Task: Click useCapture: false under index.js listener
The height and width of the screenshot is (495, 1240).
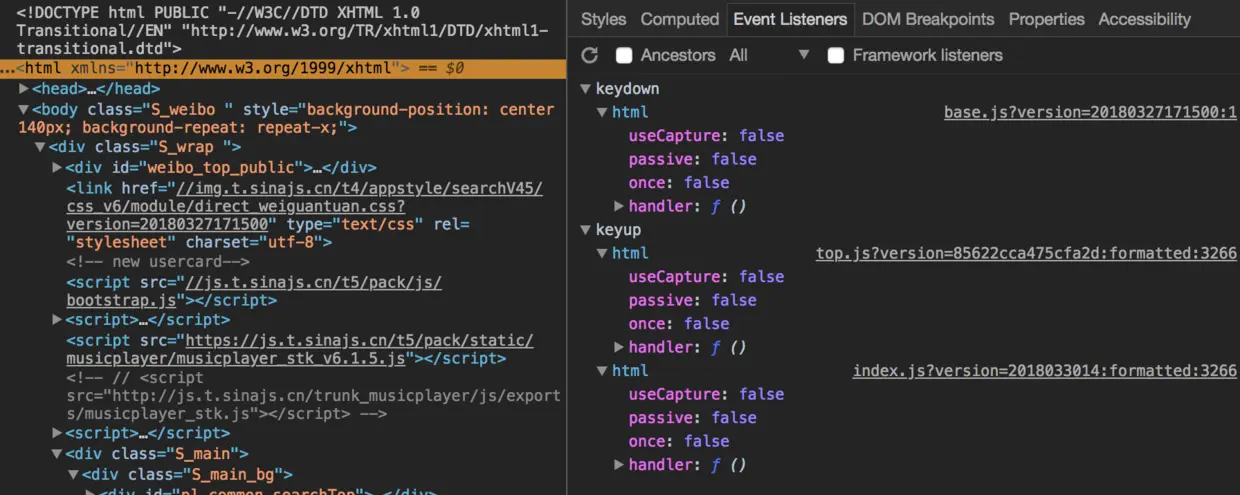Action: pyautogui.click(x=706, y=395)
